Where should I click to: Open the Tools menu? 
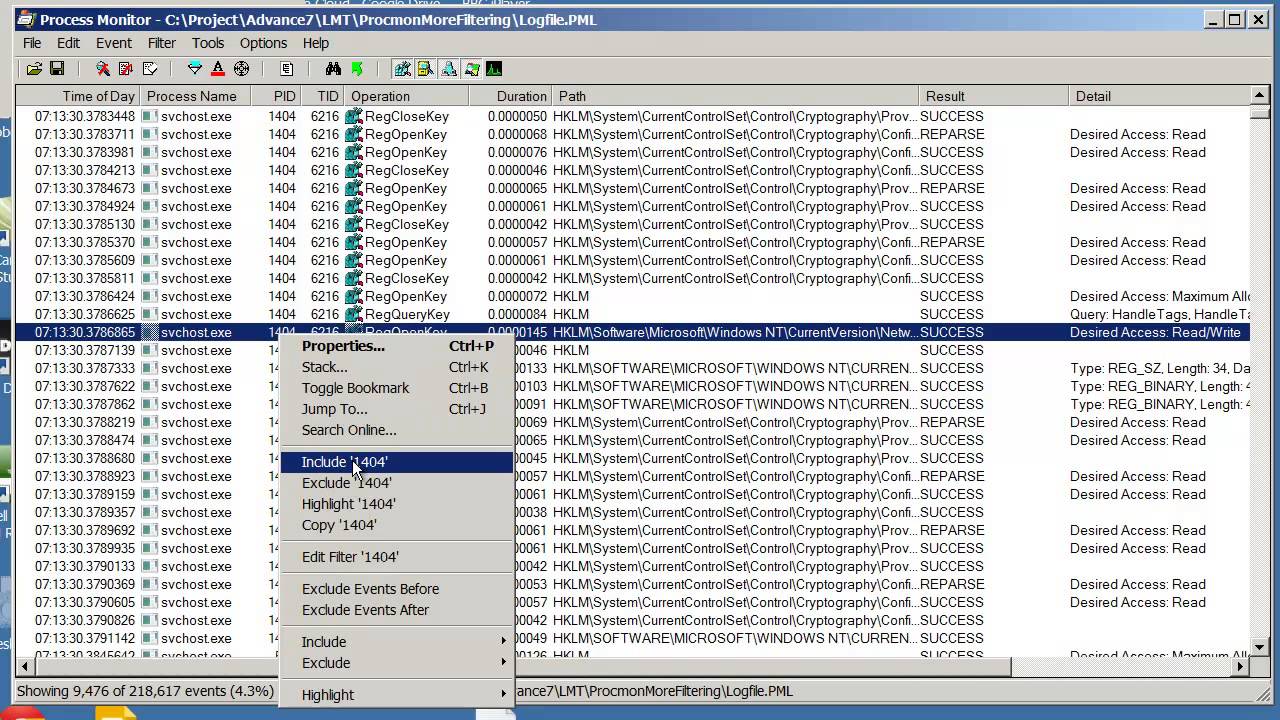tap(208, 43)
